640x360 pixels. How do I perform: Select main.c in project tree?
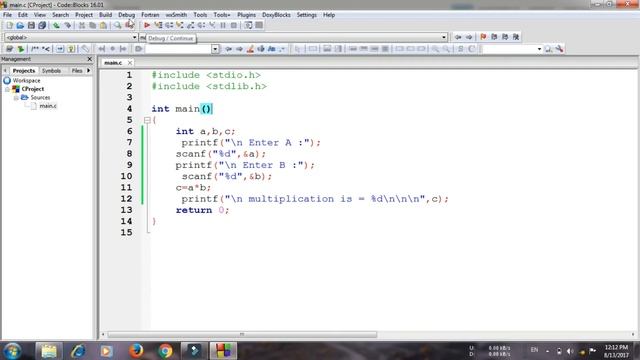coord(48,106)
